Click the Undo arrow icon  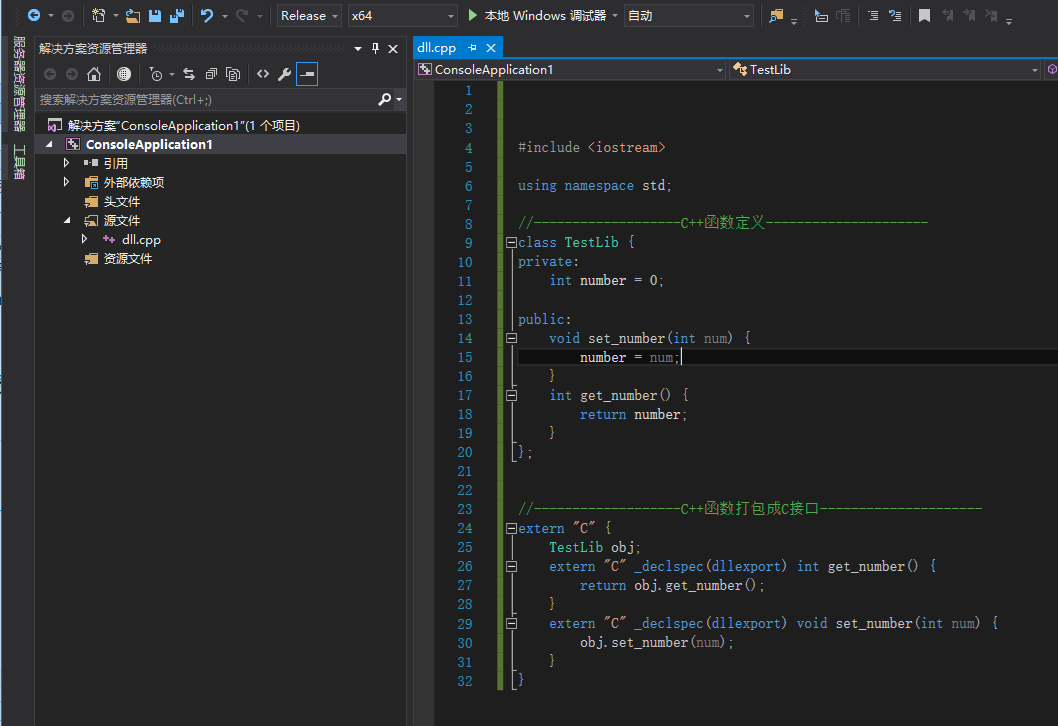coord(207,16)
